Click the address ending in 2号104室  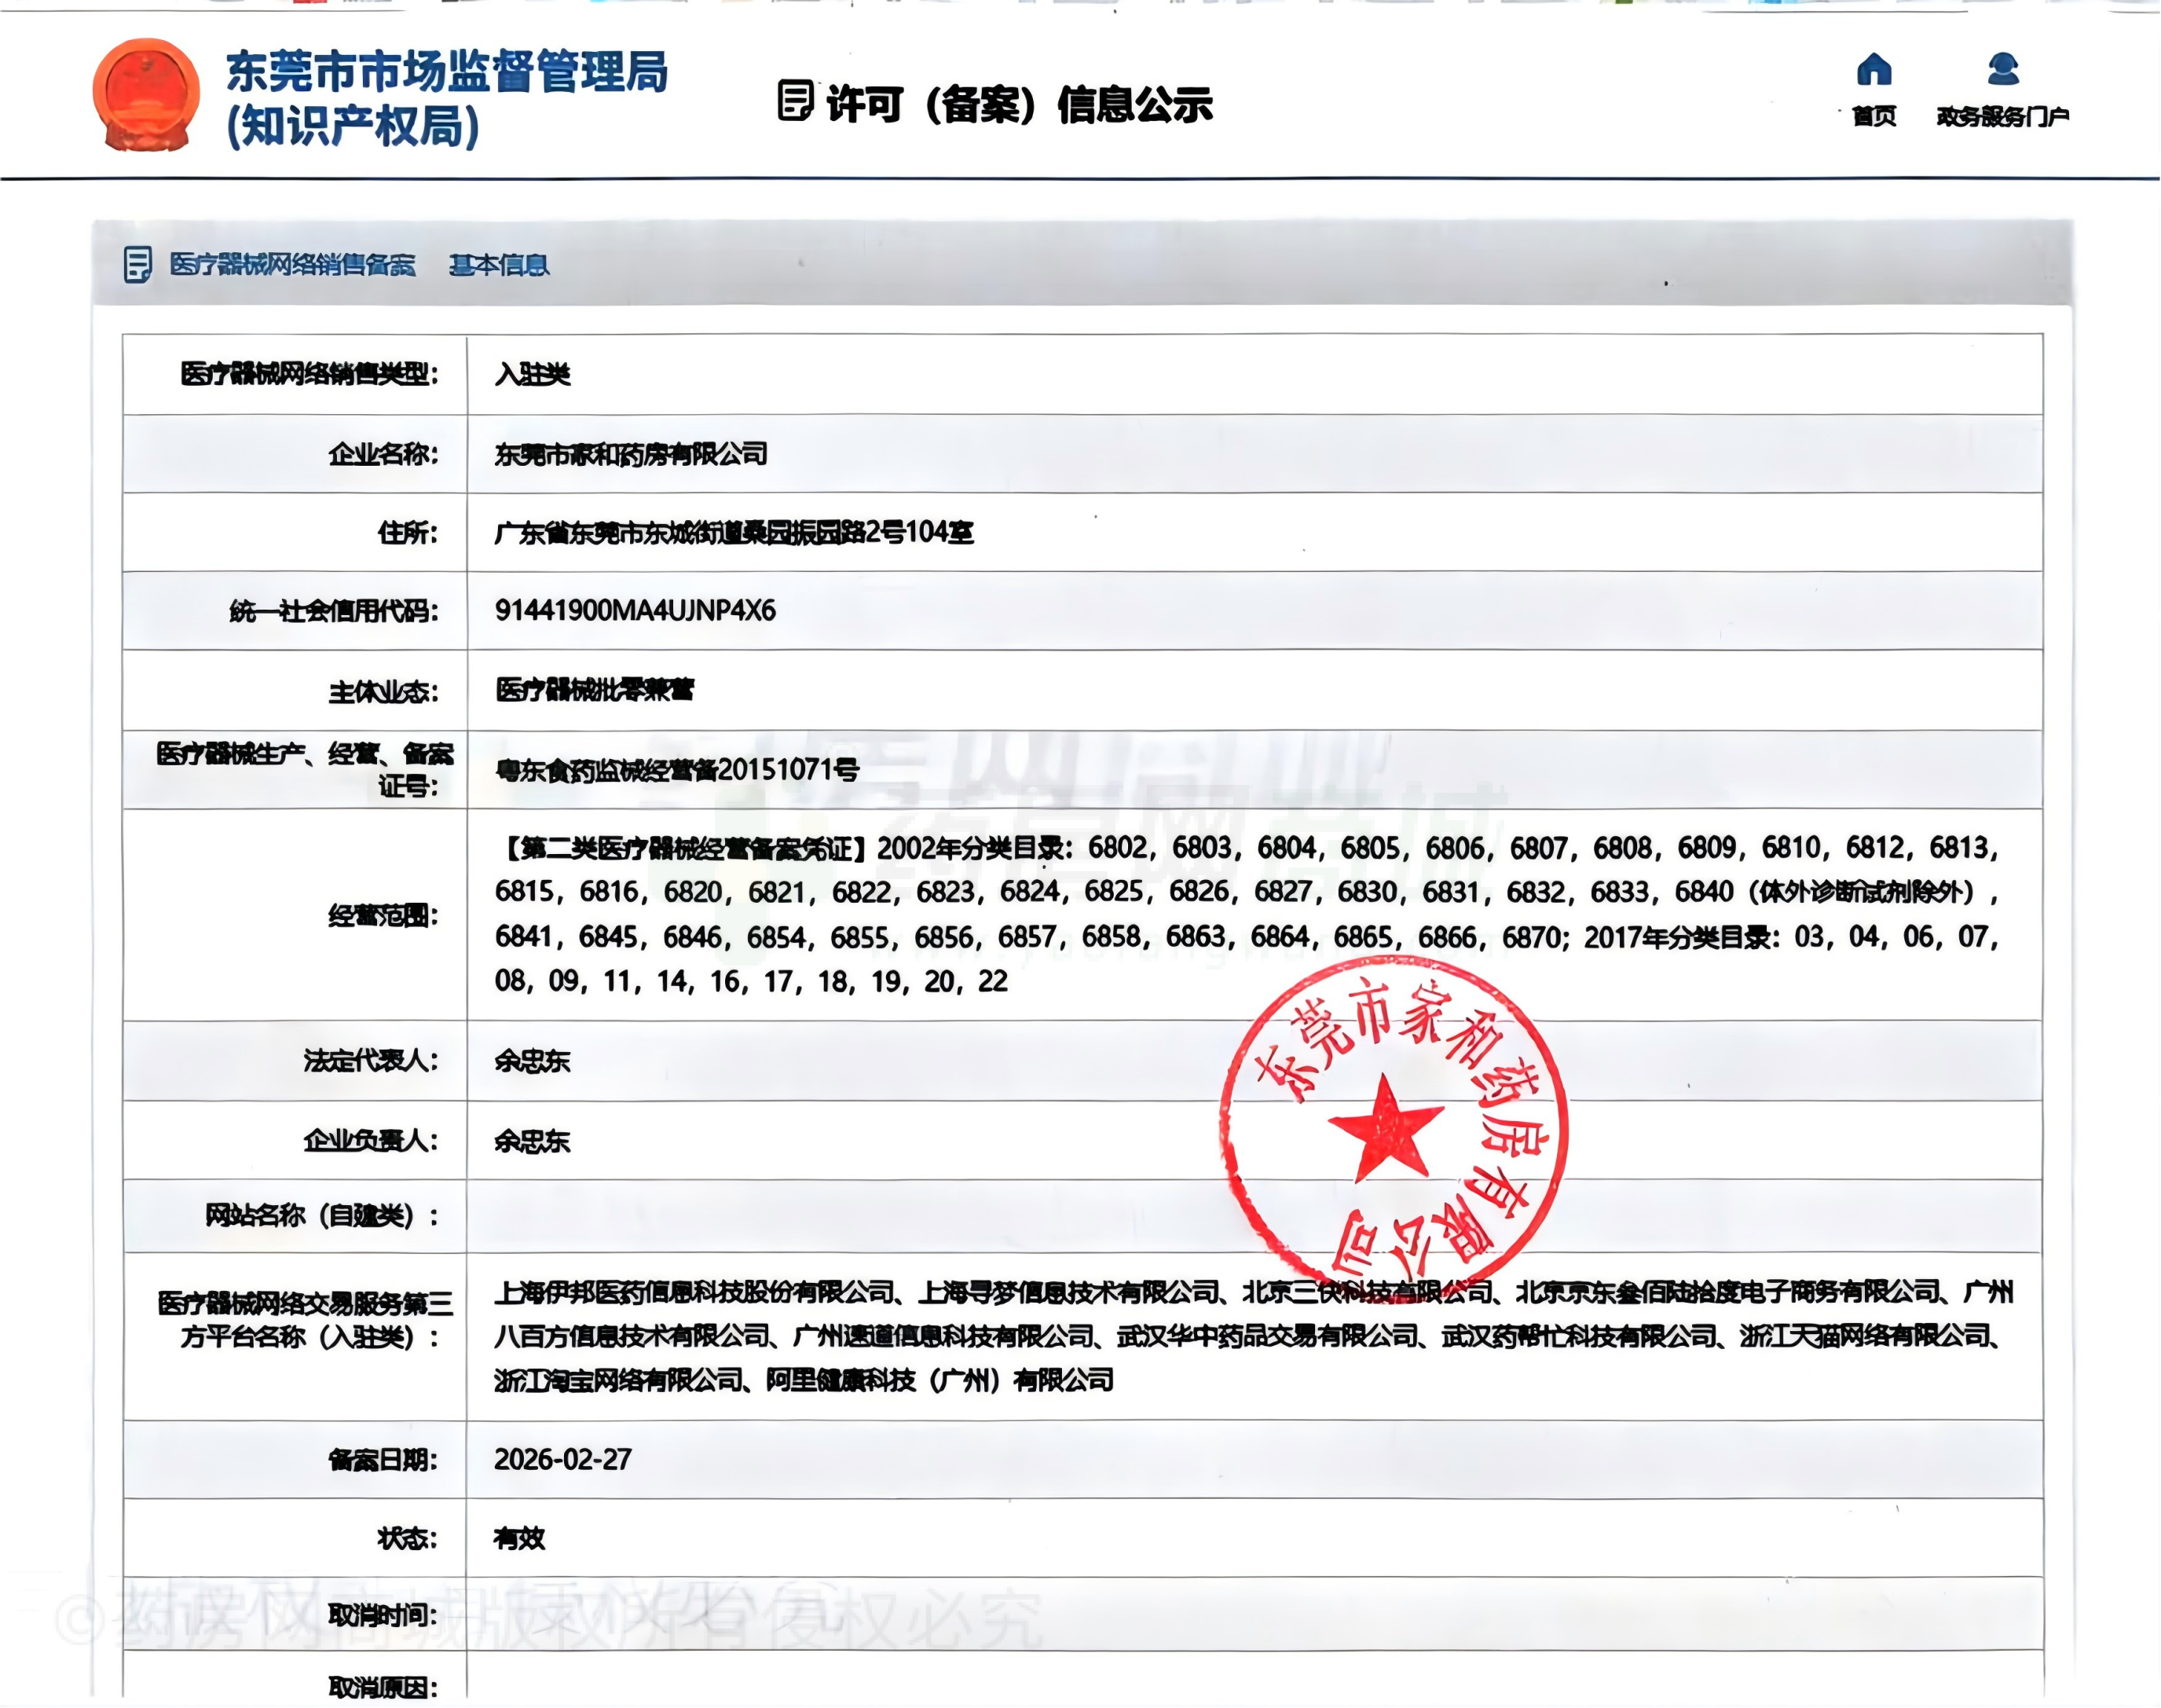733,533
